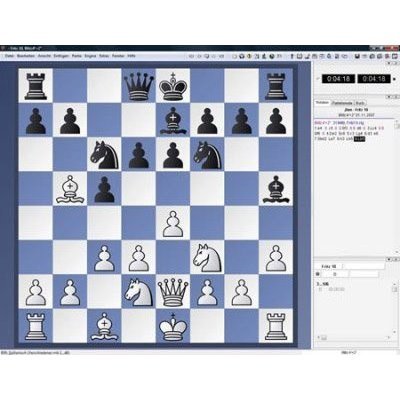Switch to the Buch tab
The height and width of the screenshot is (400, 400).
[360, 103]
